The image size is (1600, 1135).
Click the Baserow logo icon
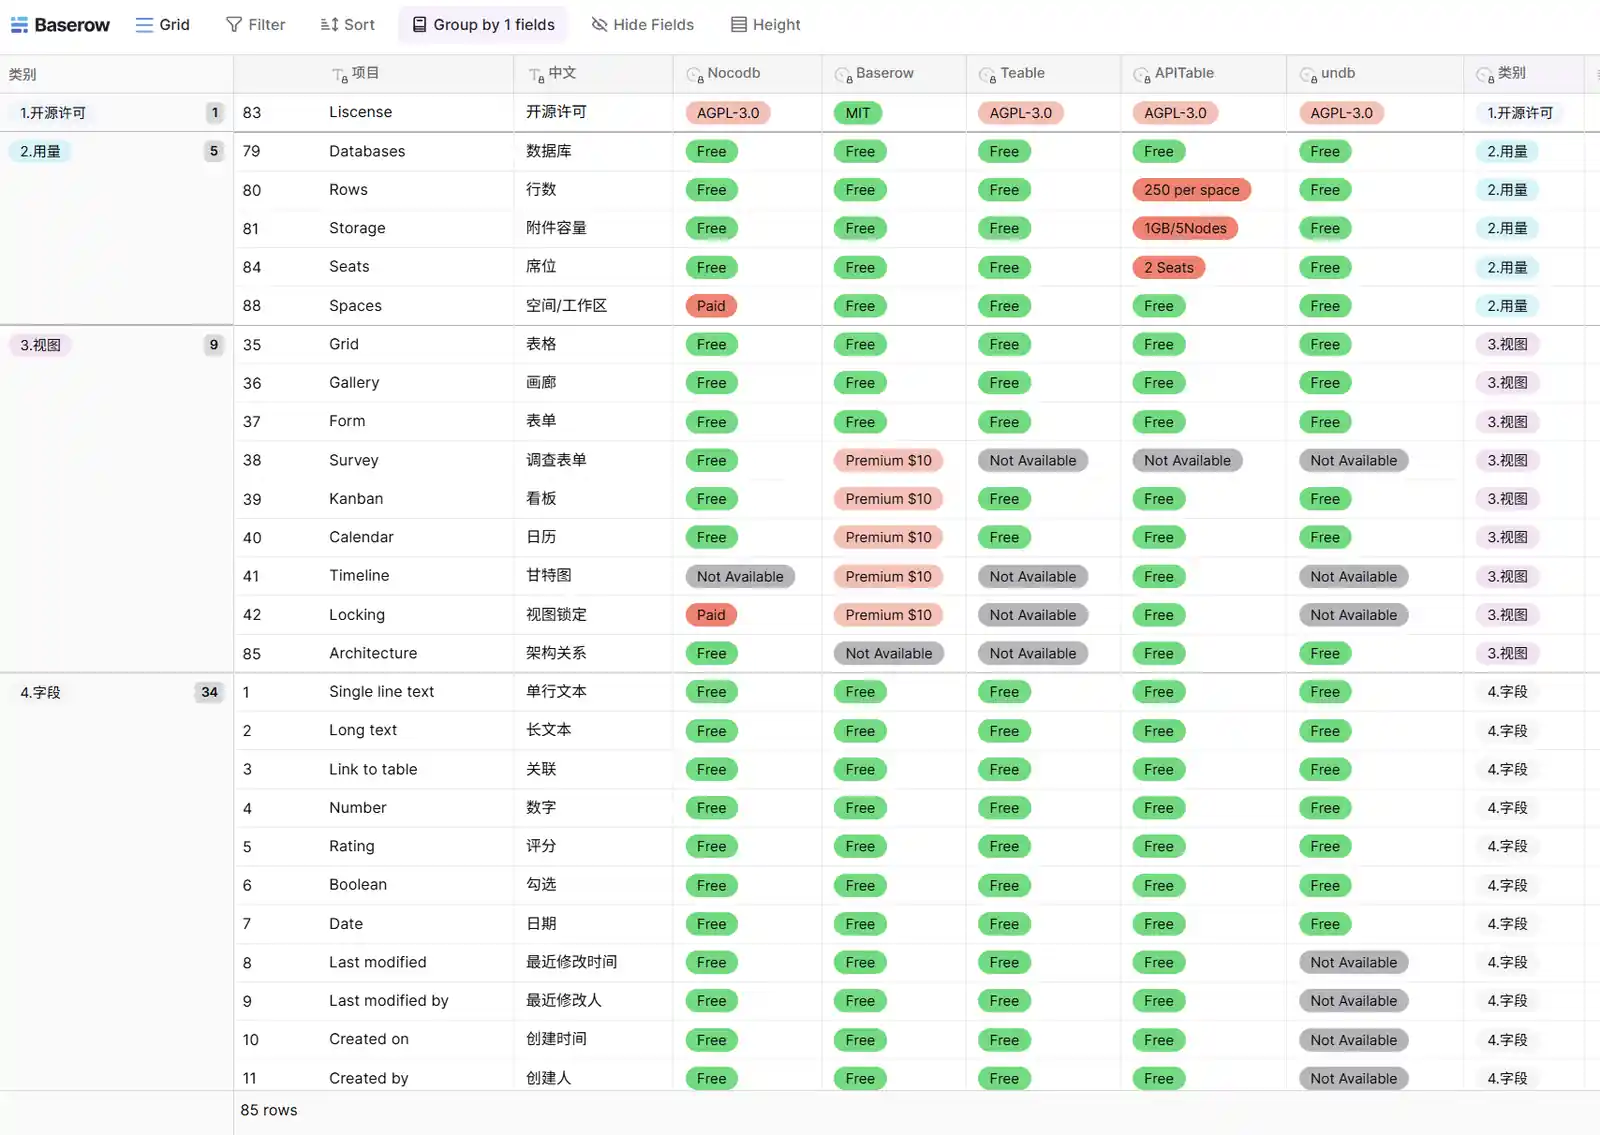coord(19,25)
